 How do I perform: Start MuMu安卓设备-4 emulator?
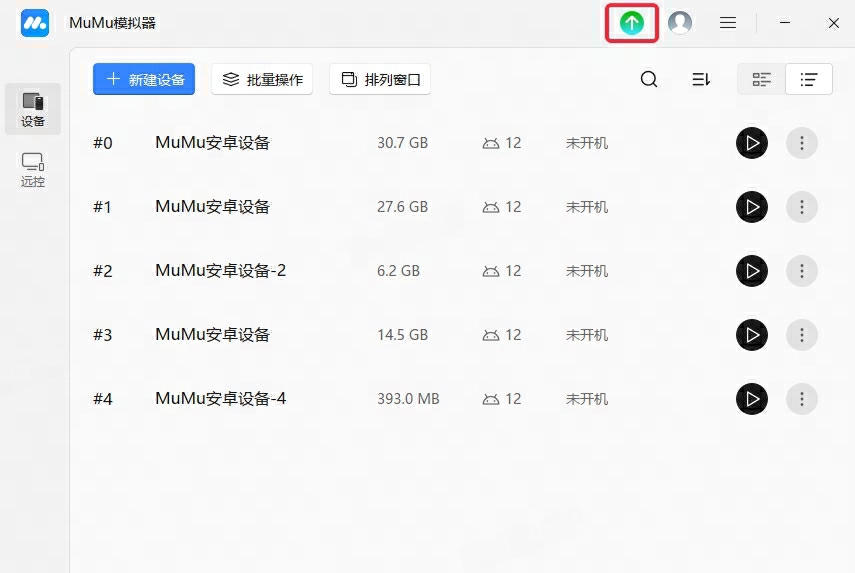[x=752, y=399]
